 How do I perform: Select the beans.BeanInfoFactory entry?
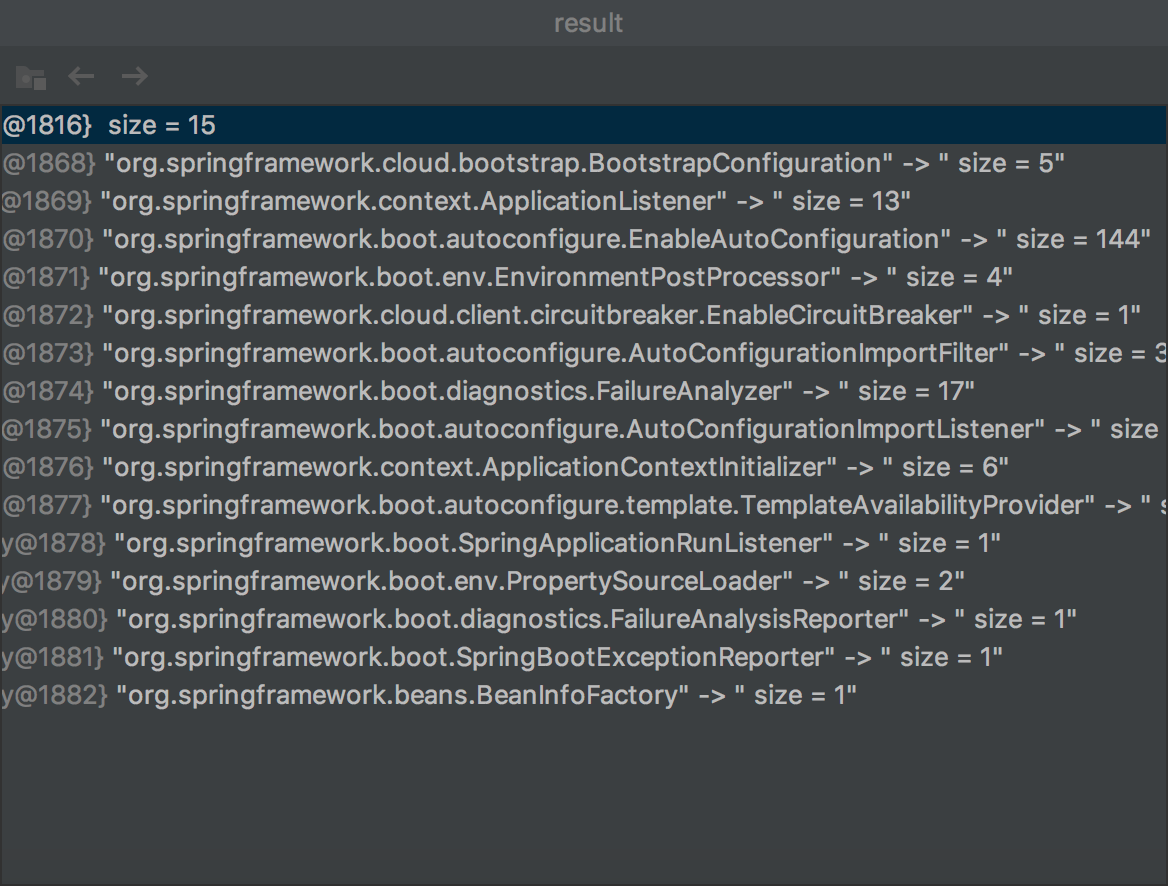click(x=400, y=695)
